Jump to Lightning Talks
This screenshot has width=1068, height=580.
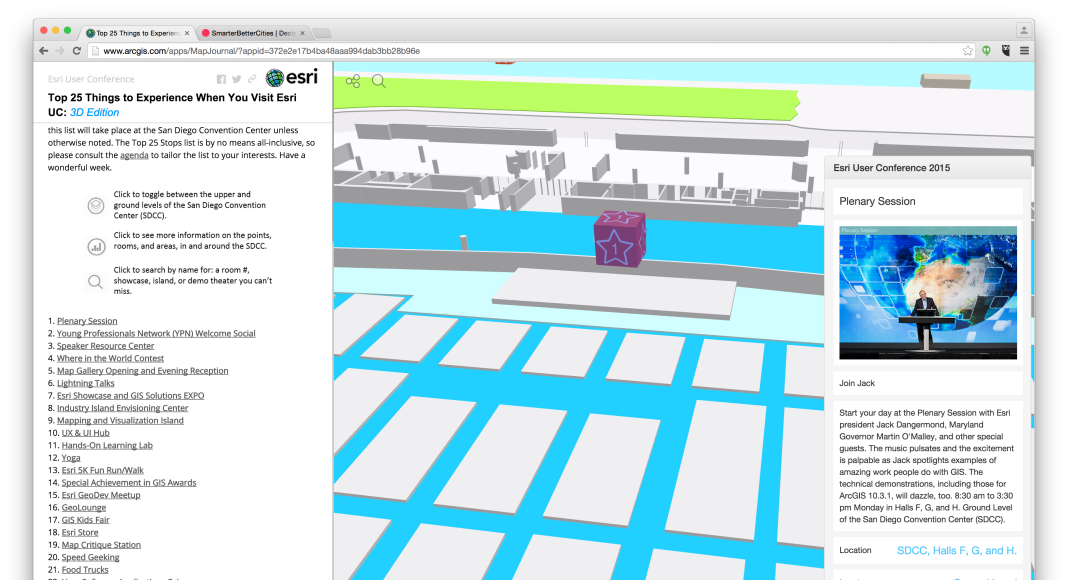point(86,383)
